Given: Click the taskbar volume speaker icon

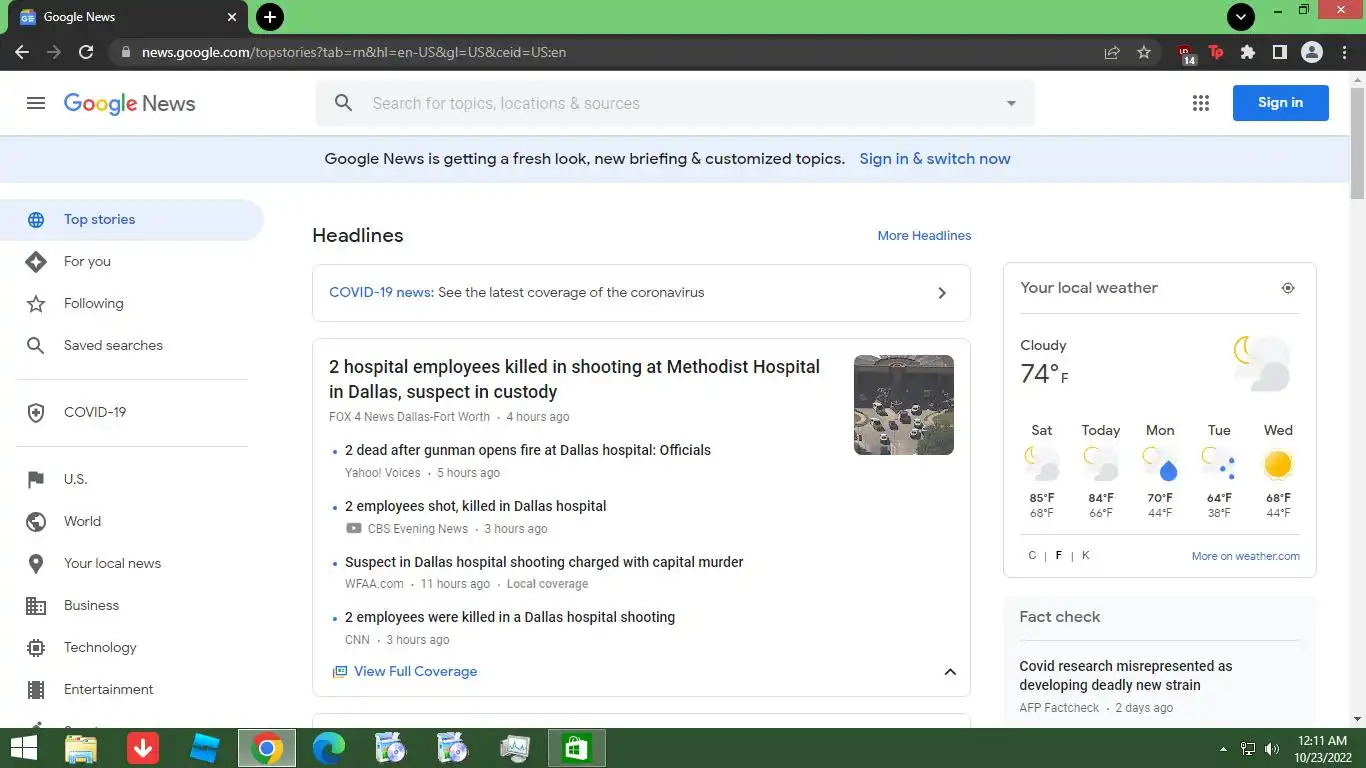Looking at the screenshot, I should [x=1272, y=749].
